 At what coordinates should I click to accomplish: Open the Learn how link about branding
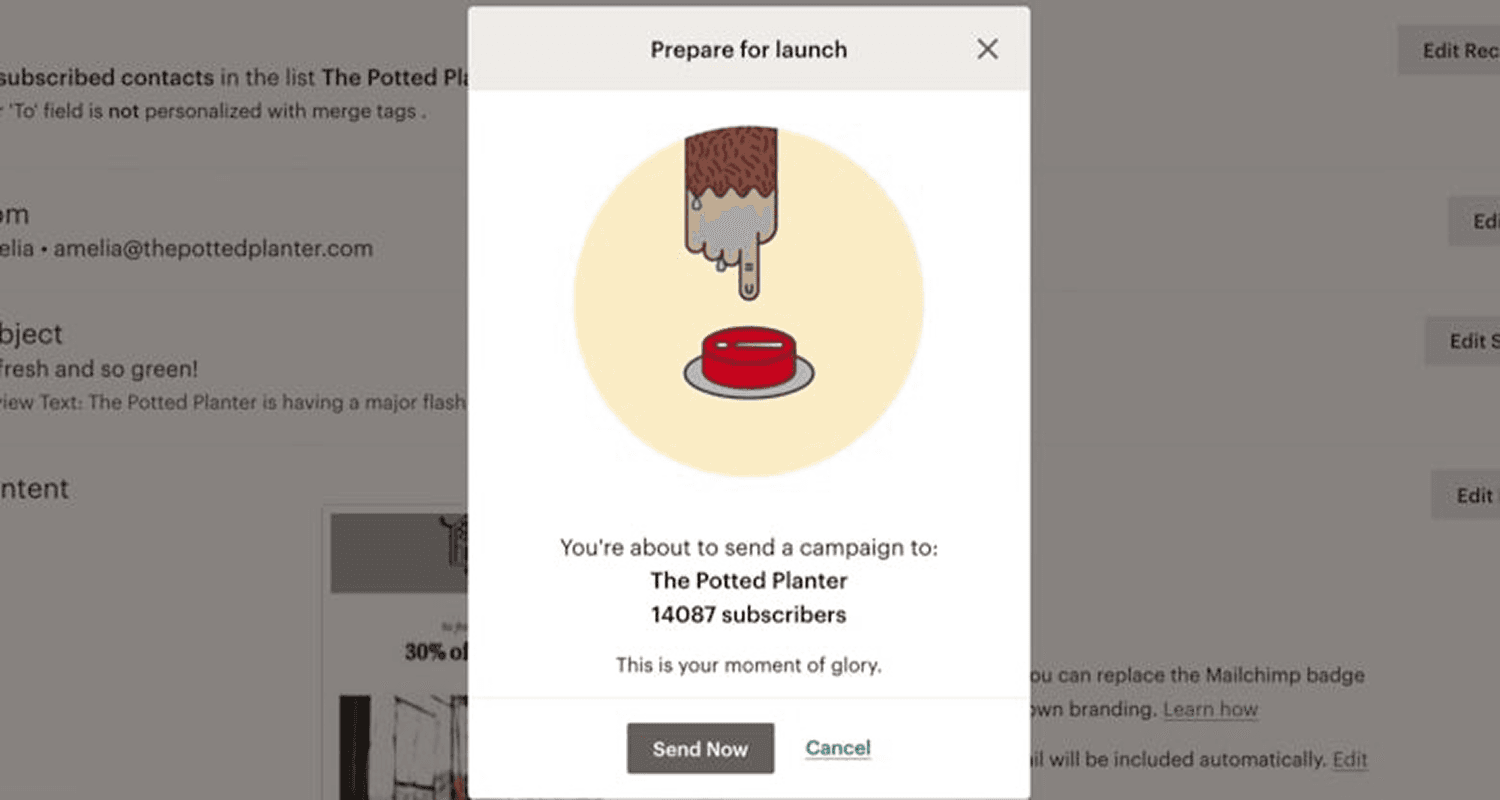click(x=1211, y=709)
